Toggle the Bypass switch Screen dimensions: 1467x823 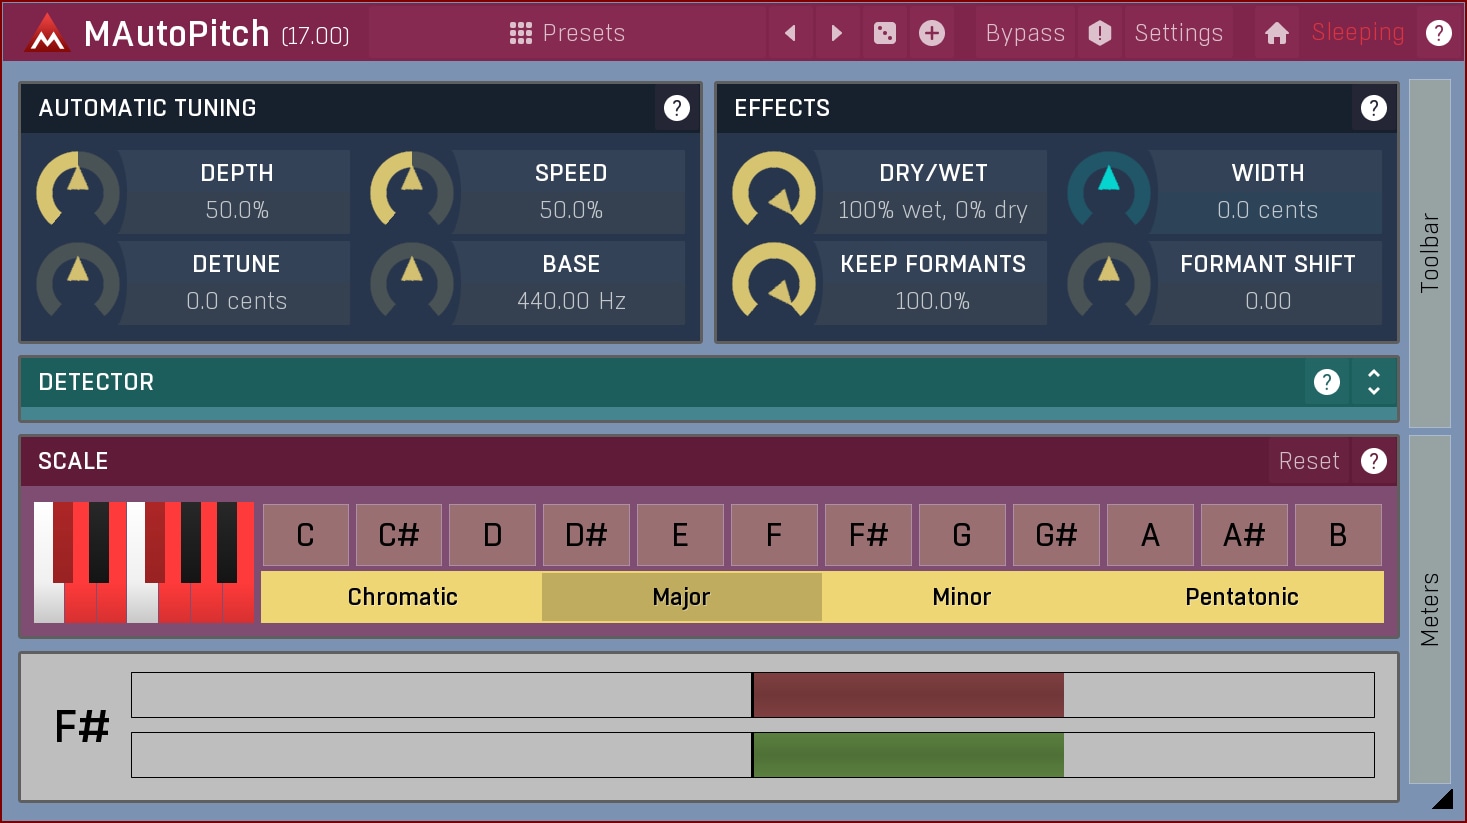[x=1025, y=33]
